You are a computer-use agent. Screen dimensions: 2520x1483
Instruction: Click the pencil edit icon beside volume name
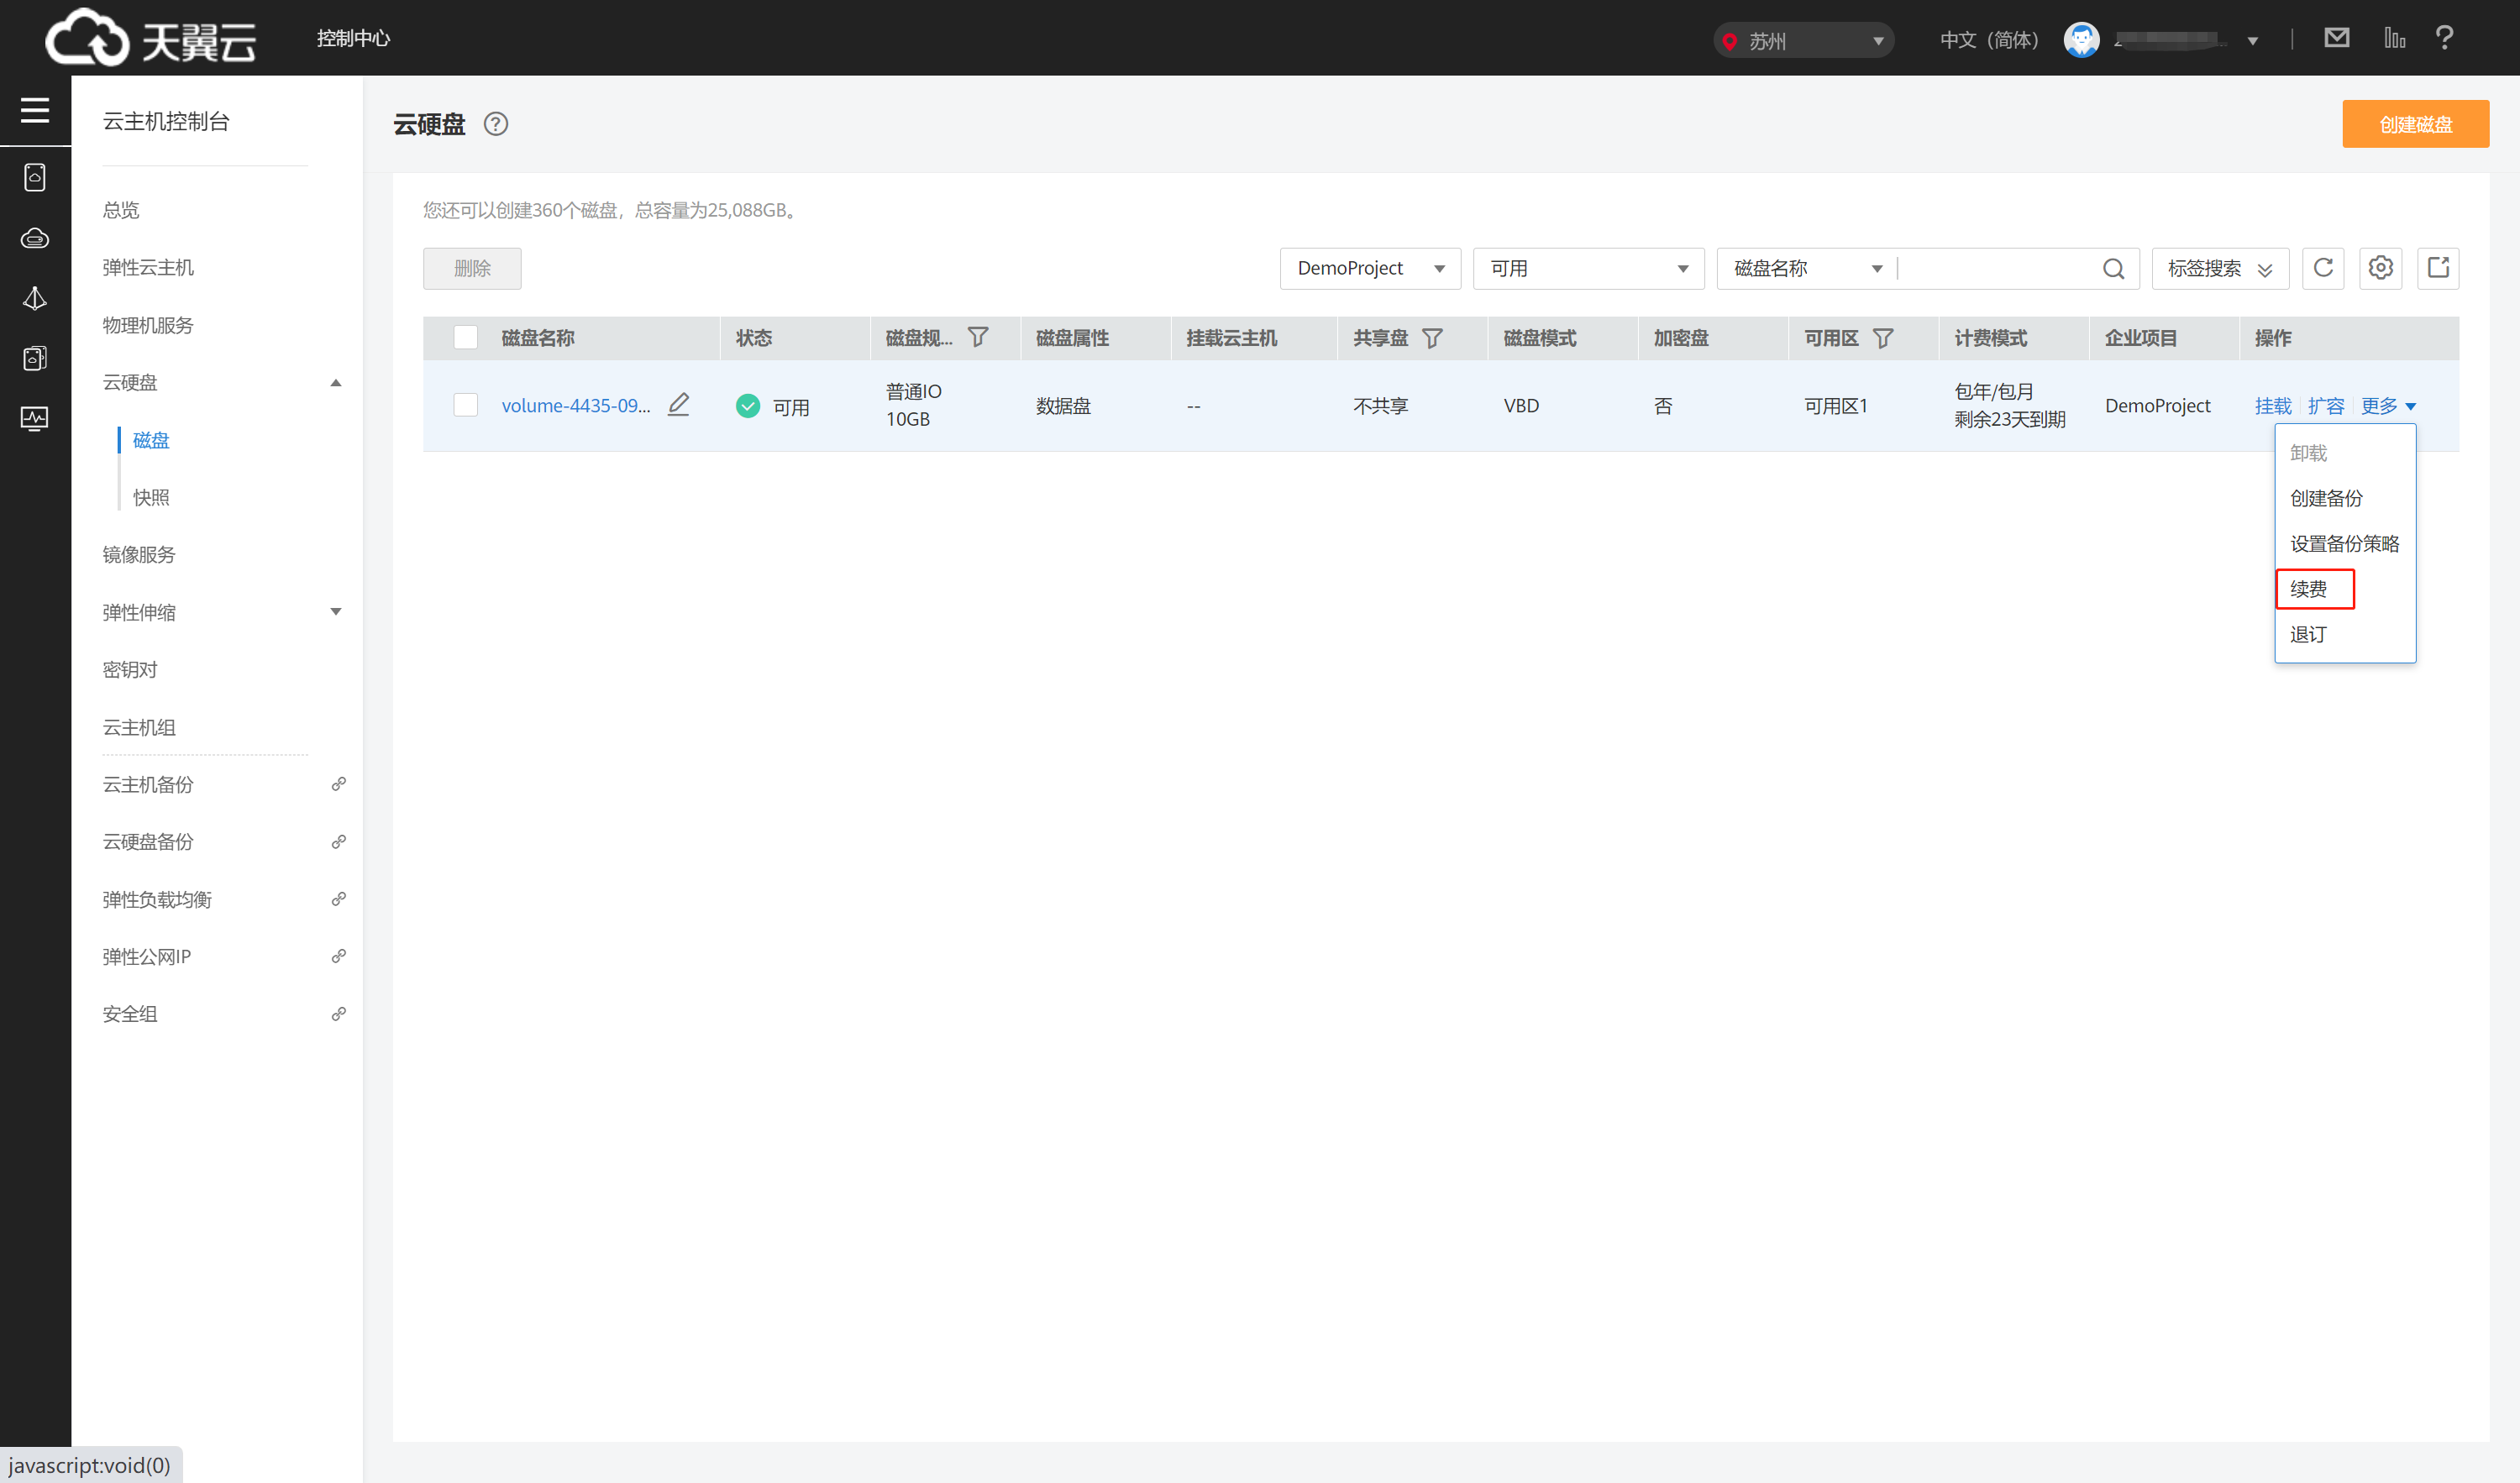(x=679, y=405)
